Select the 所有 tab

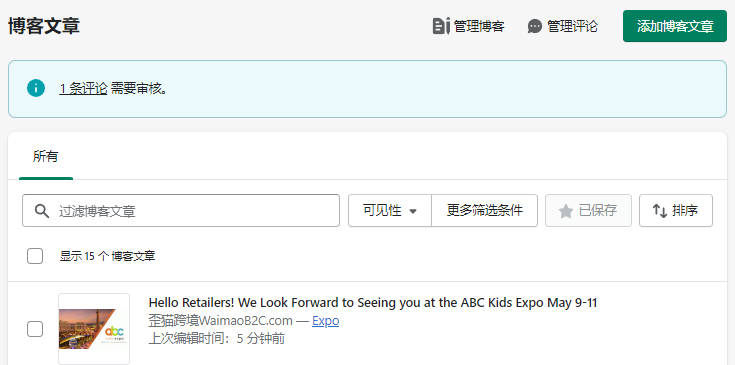(x=45, y=156)
